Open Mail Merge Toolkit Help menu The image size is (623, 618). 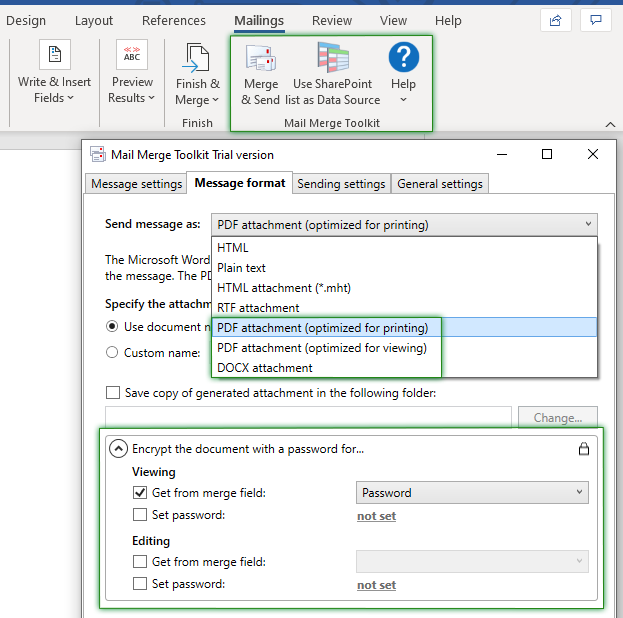(x=403, y=73)
